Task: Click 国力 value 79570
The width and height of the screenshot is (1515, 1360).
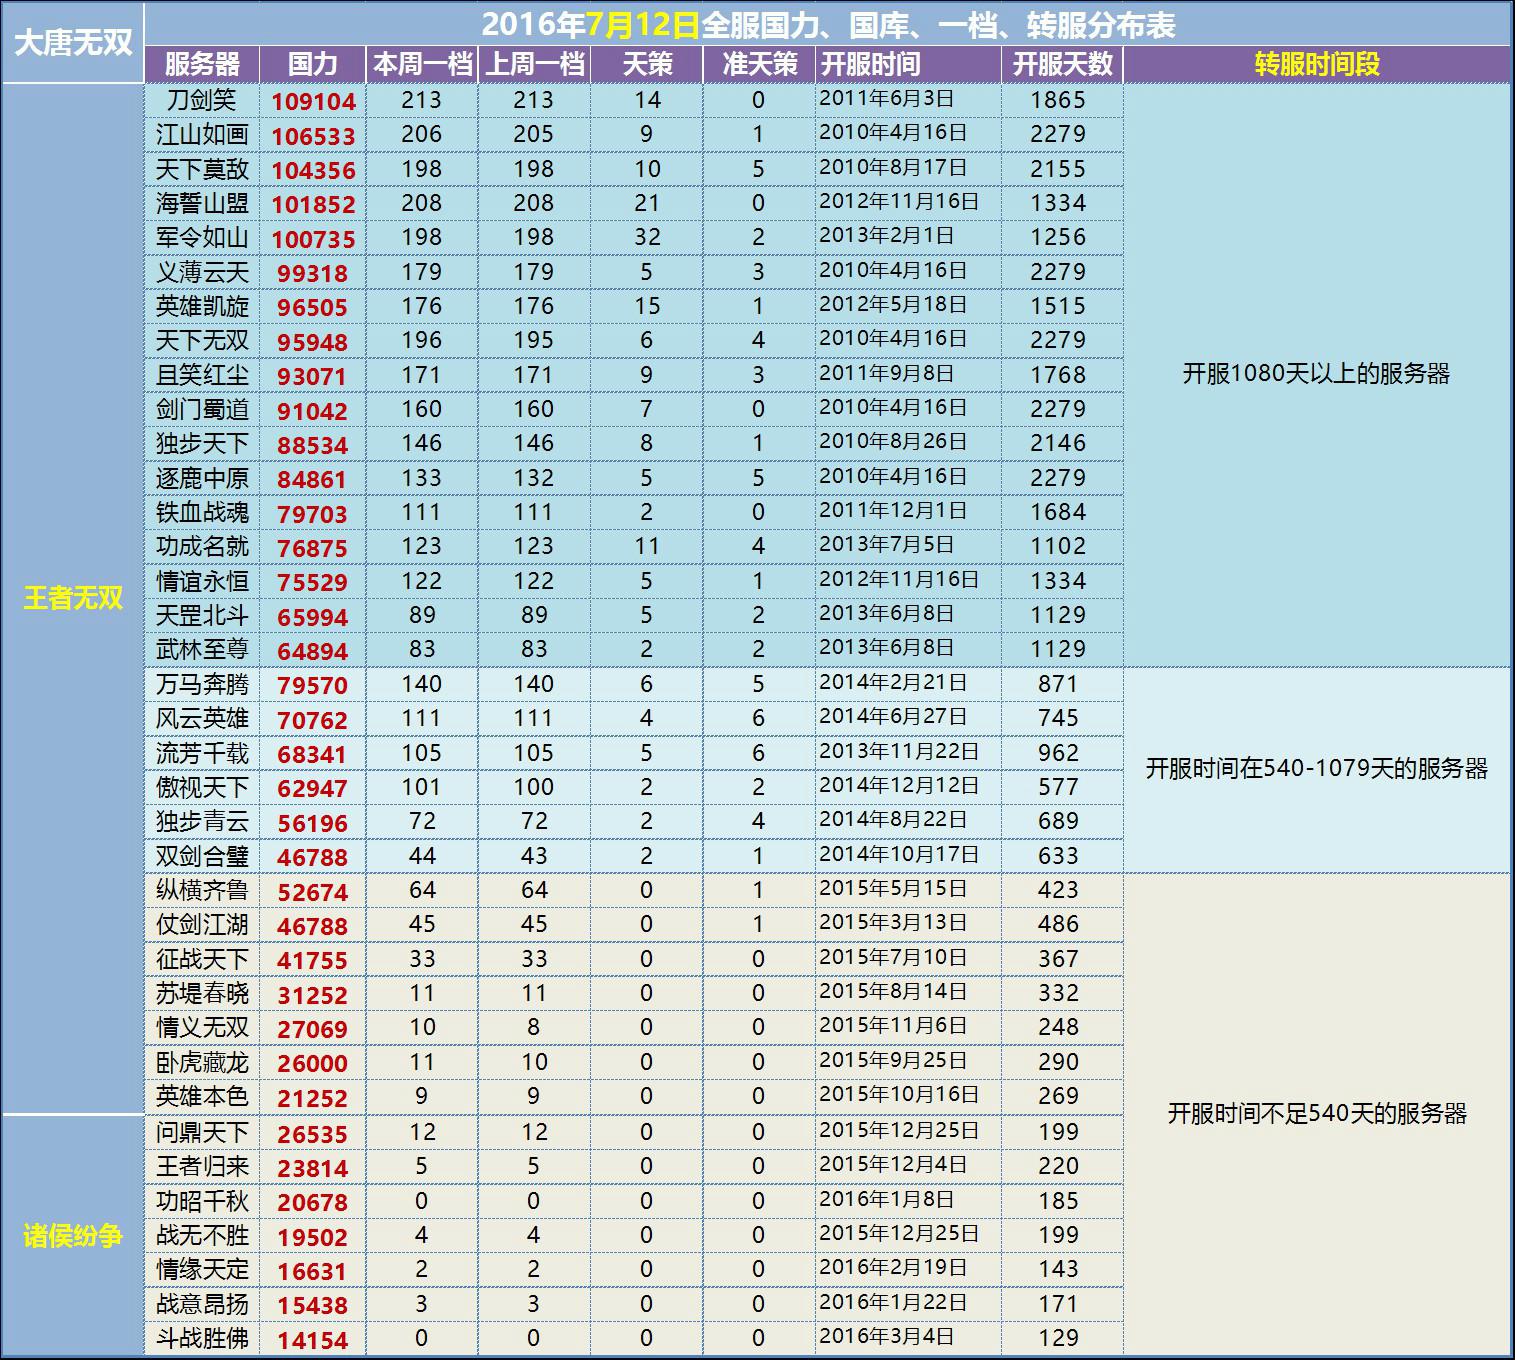Action: (313, 686)
